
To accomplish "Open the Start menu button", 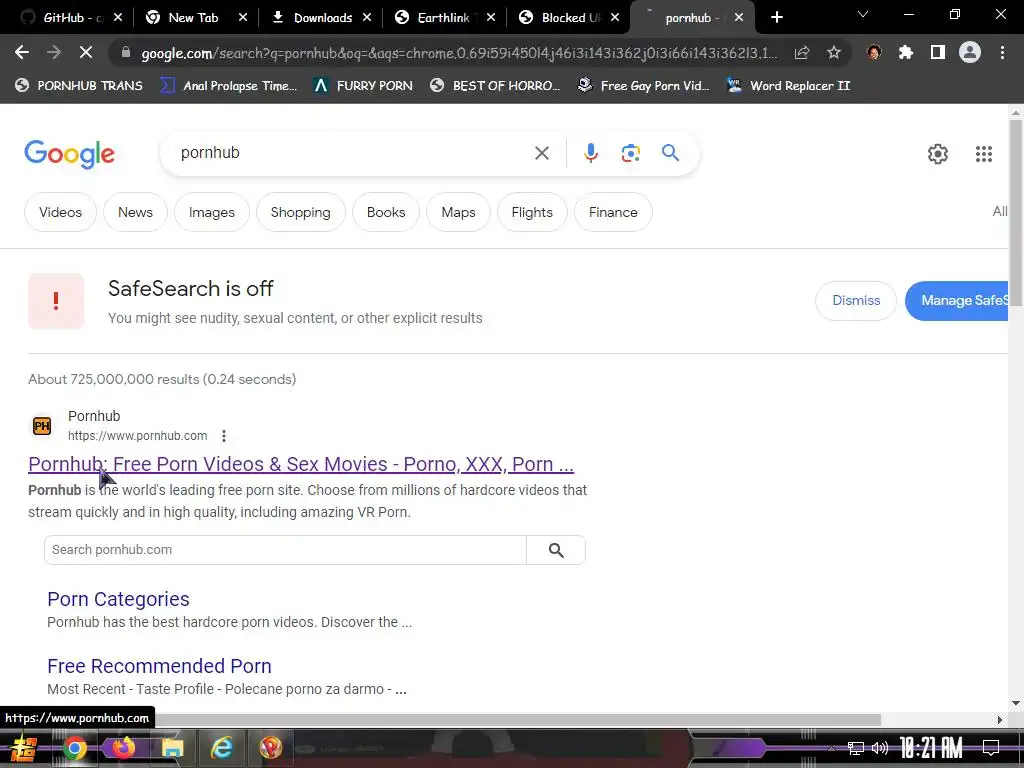I will pos(24,748).
